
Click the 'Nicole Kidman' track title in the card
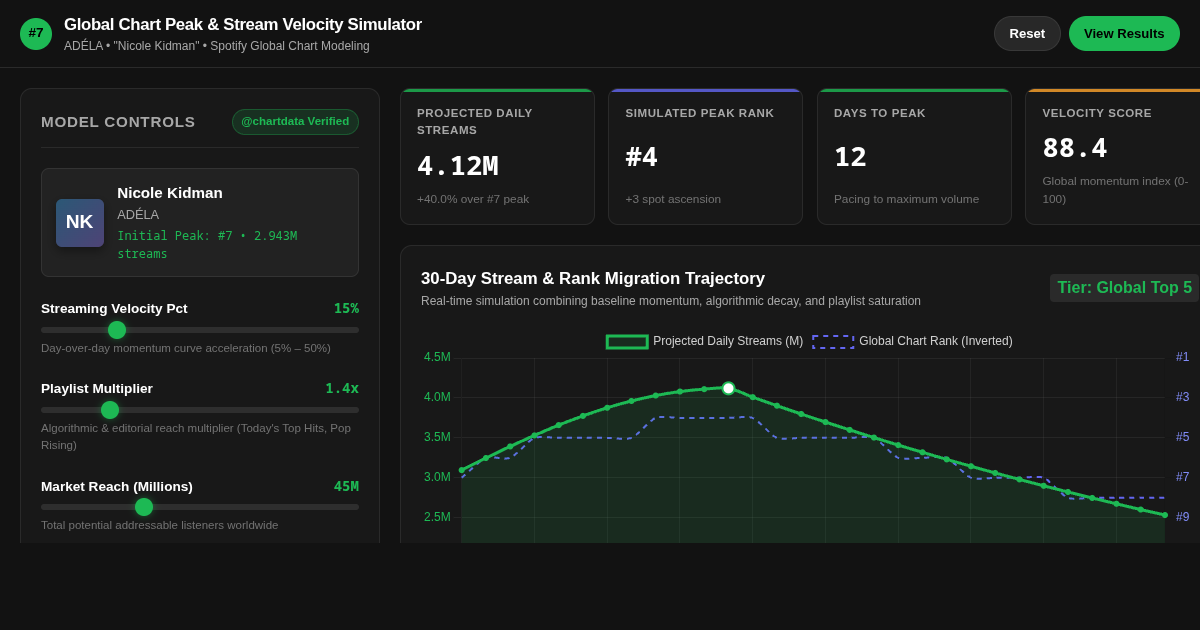170,193
